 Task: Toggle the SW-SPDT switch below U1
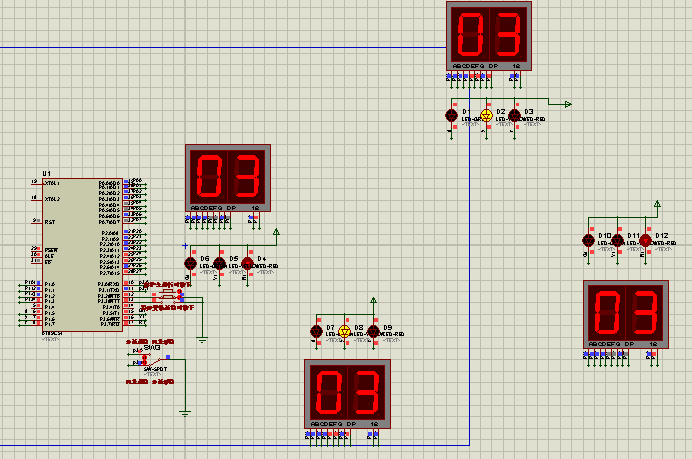click(x=152, y=358)
